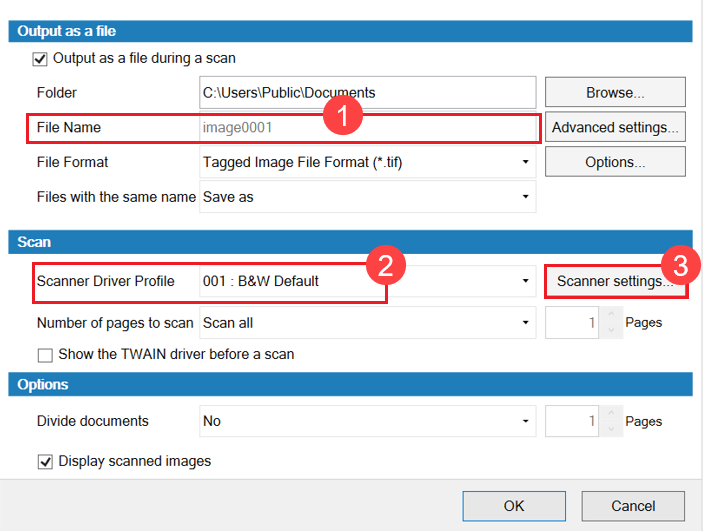Open the File Format dropdown

[368, 162]
